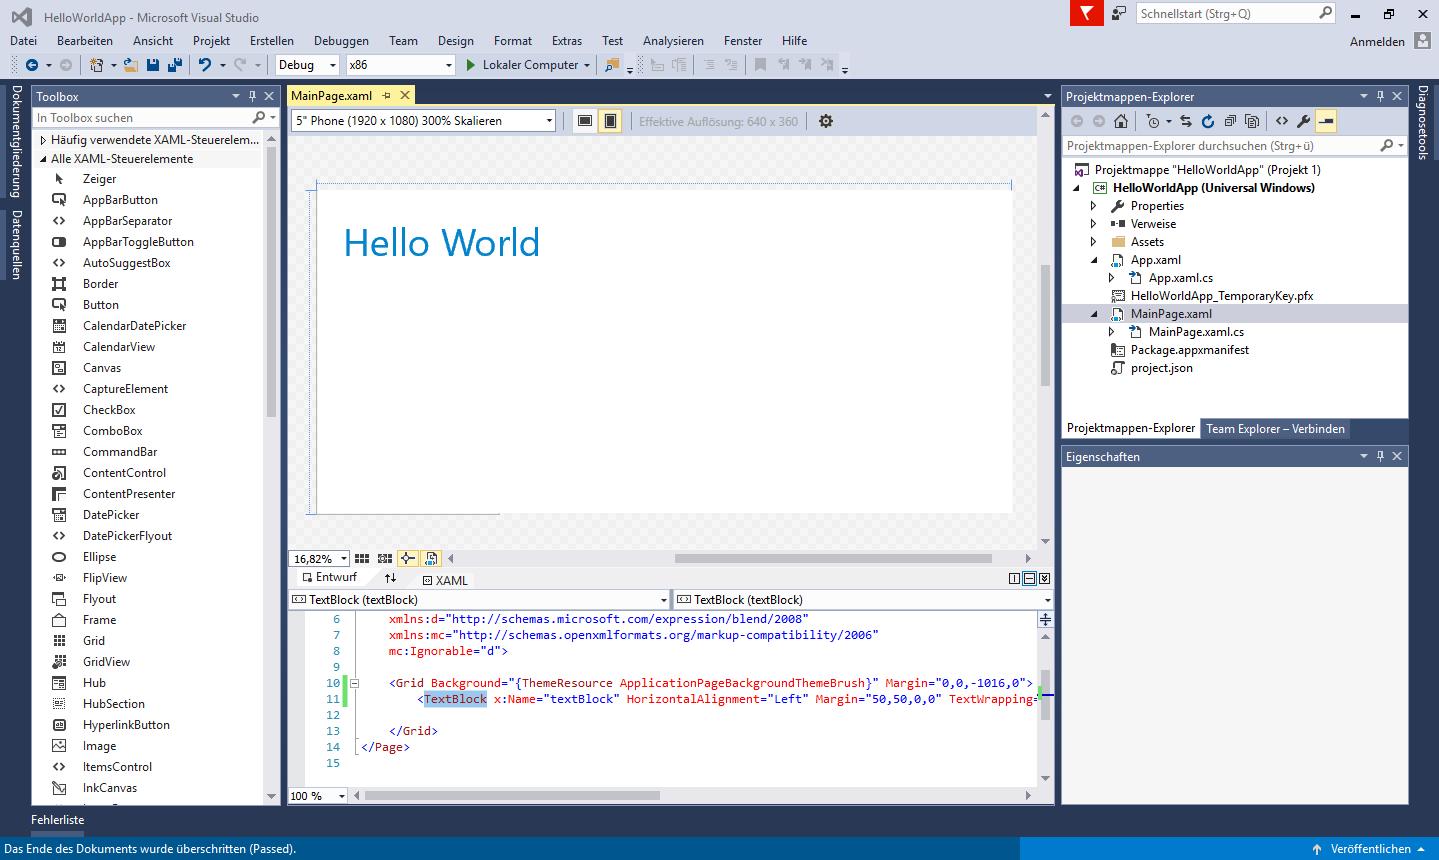Open the Debuggen menu
This screenshot has width=1439, height=860.
340,41
